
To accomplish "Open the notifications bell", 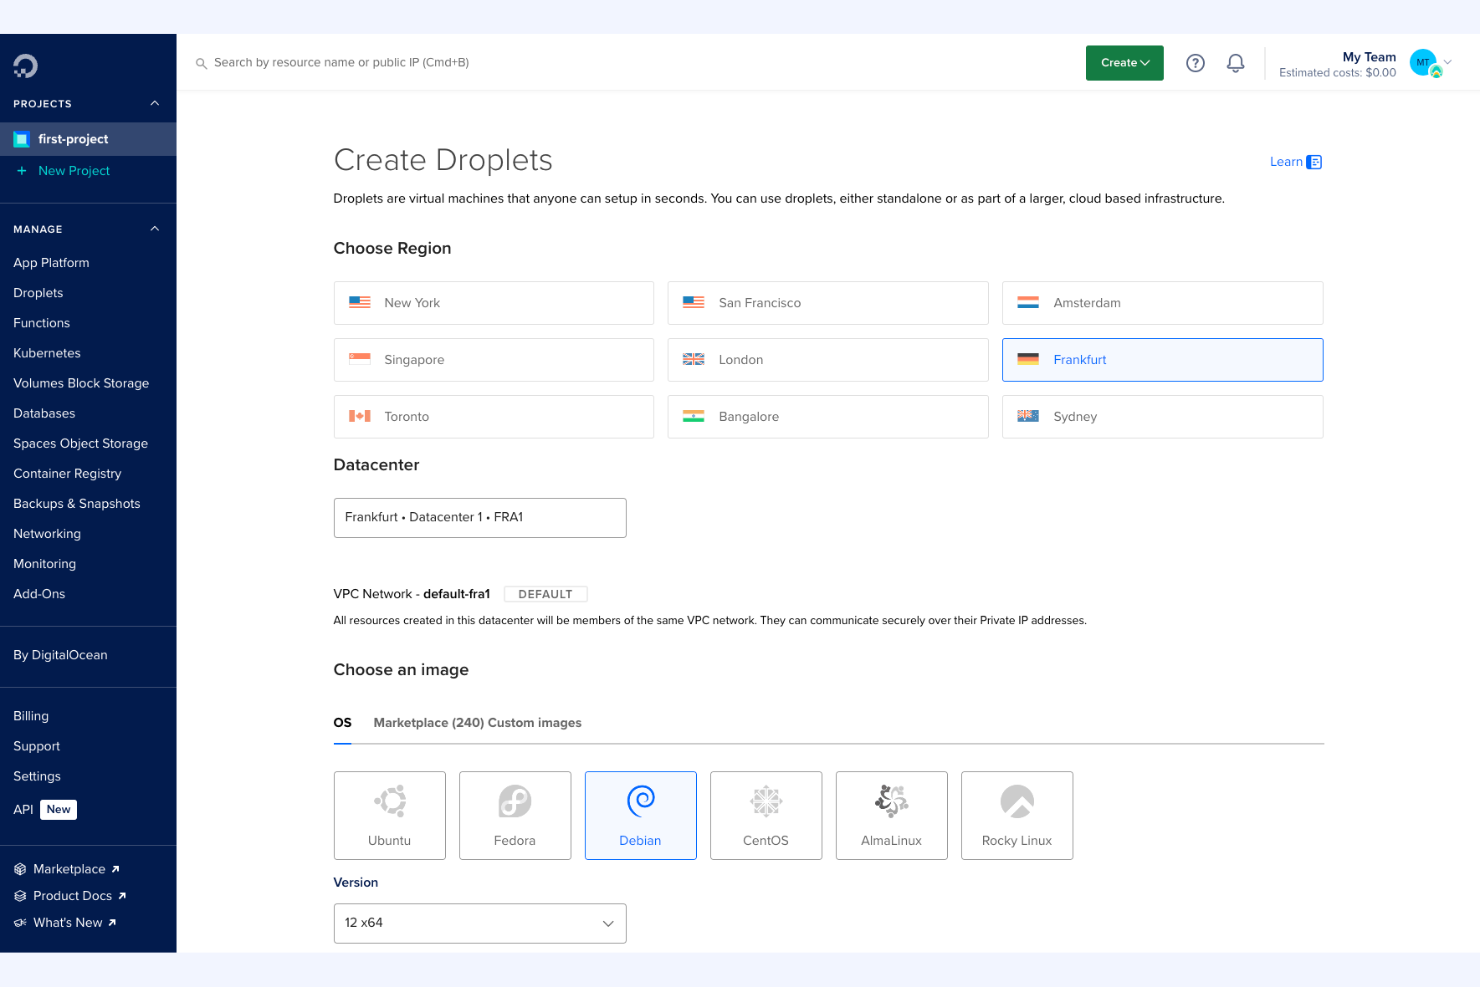I will click(1235, 62).
